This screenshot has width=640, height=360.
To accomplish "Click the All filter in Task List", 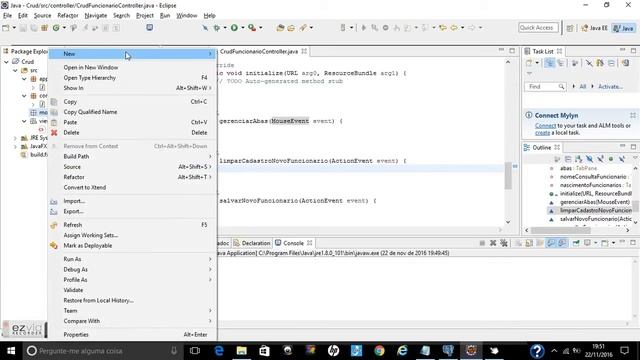I will tap(582, 87).
